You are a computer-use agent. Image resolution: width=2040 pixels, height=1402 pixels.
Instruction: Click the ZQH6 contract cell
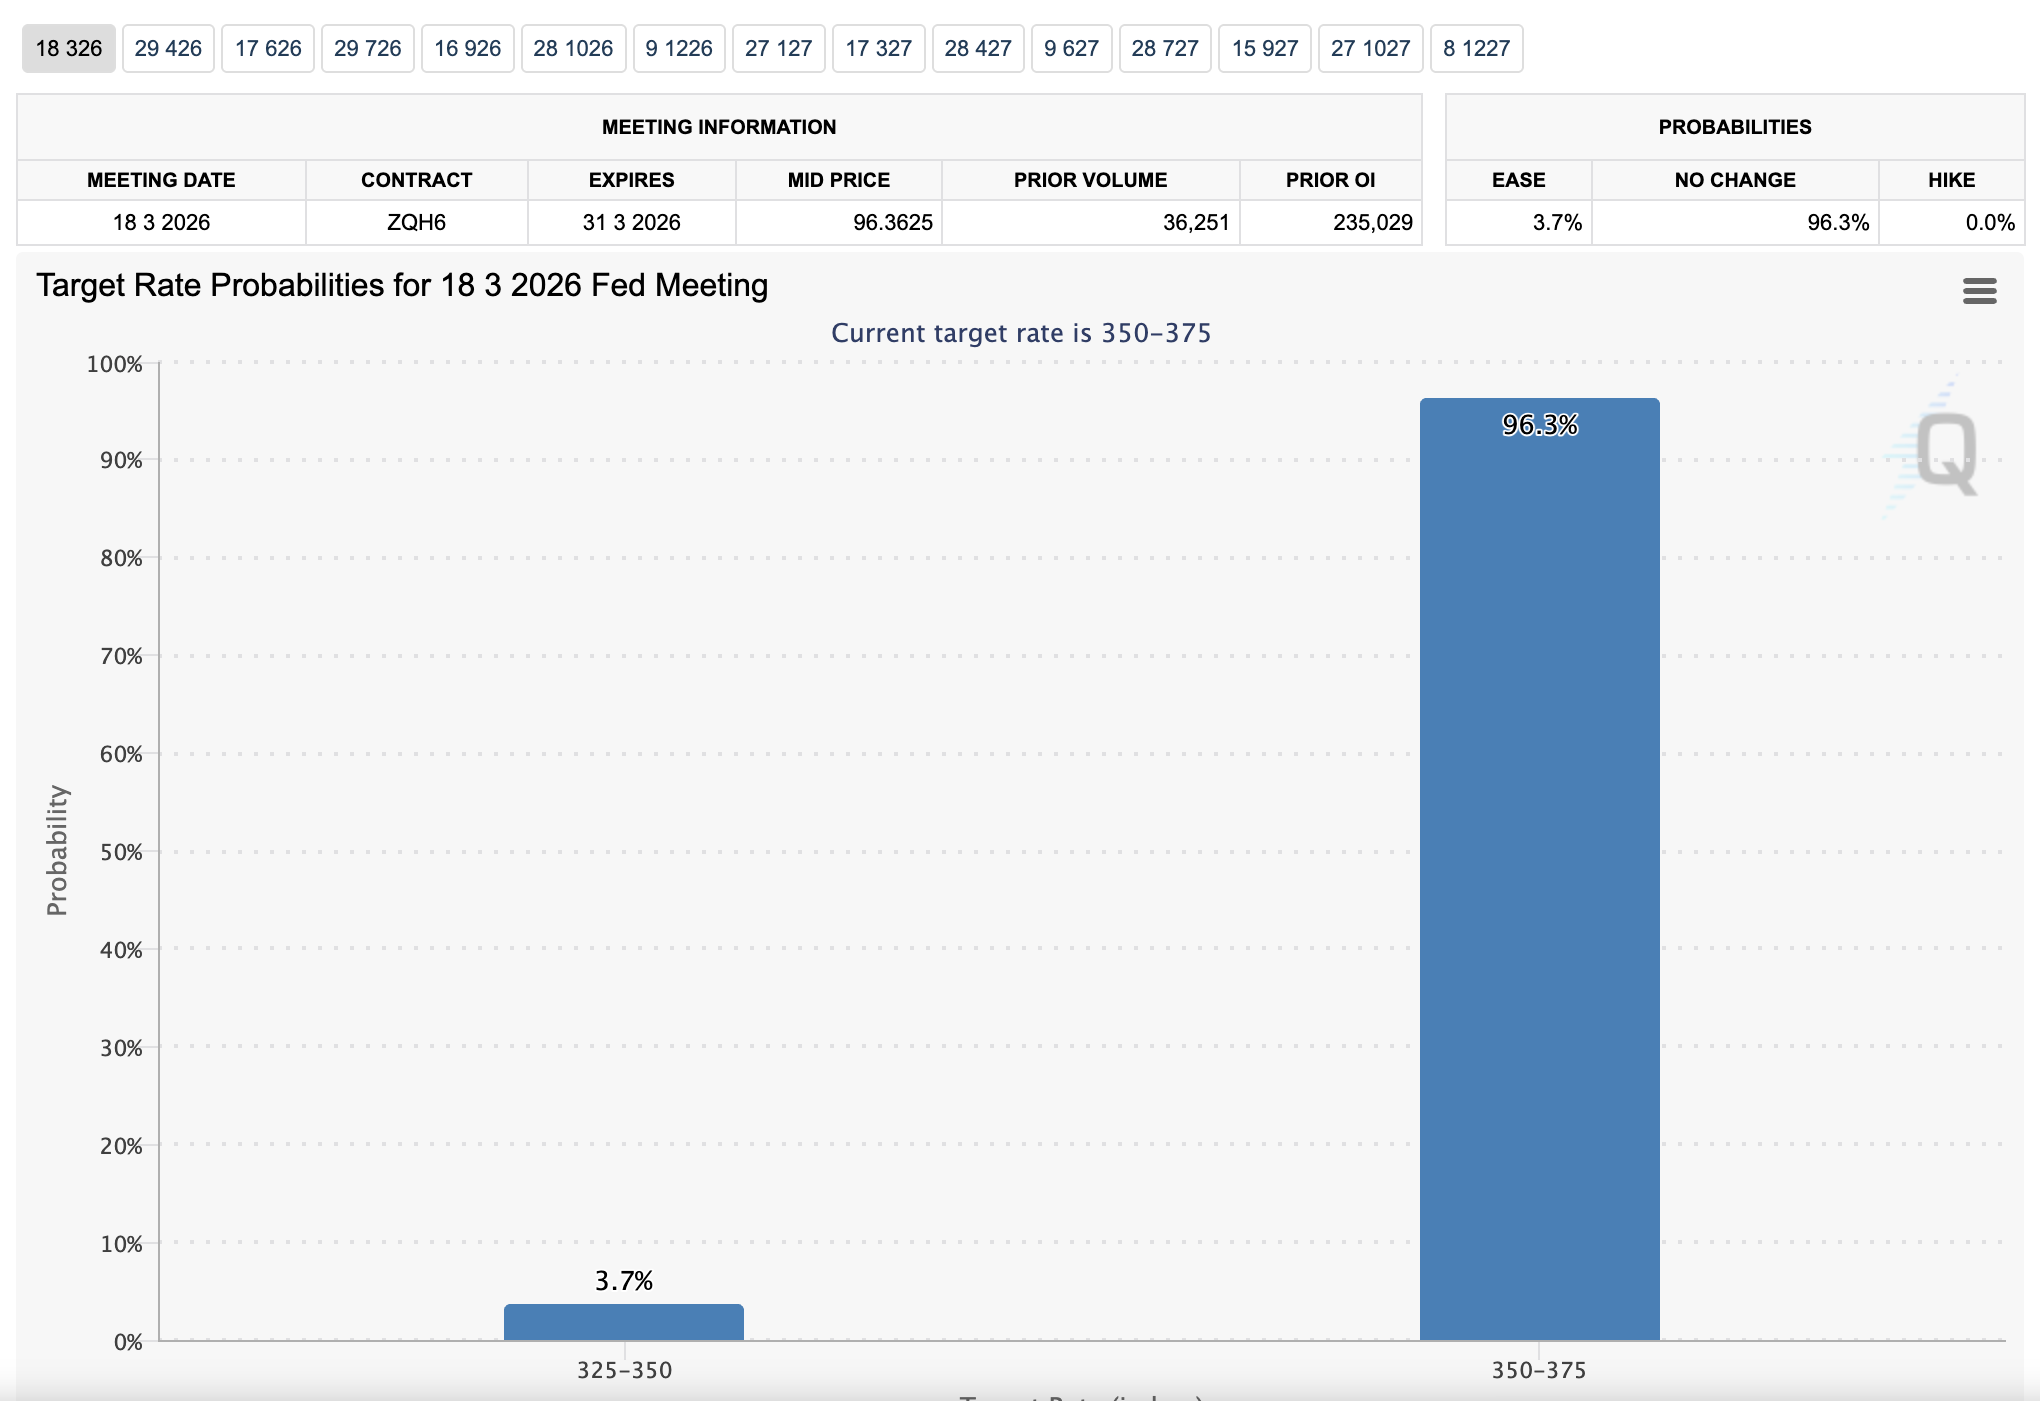416,223
